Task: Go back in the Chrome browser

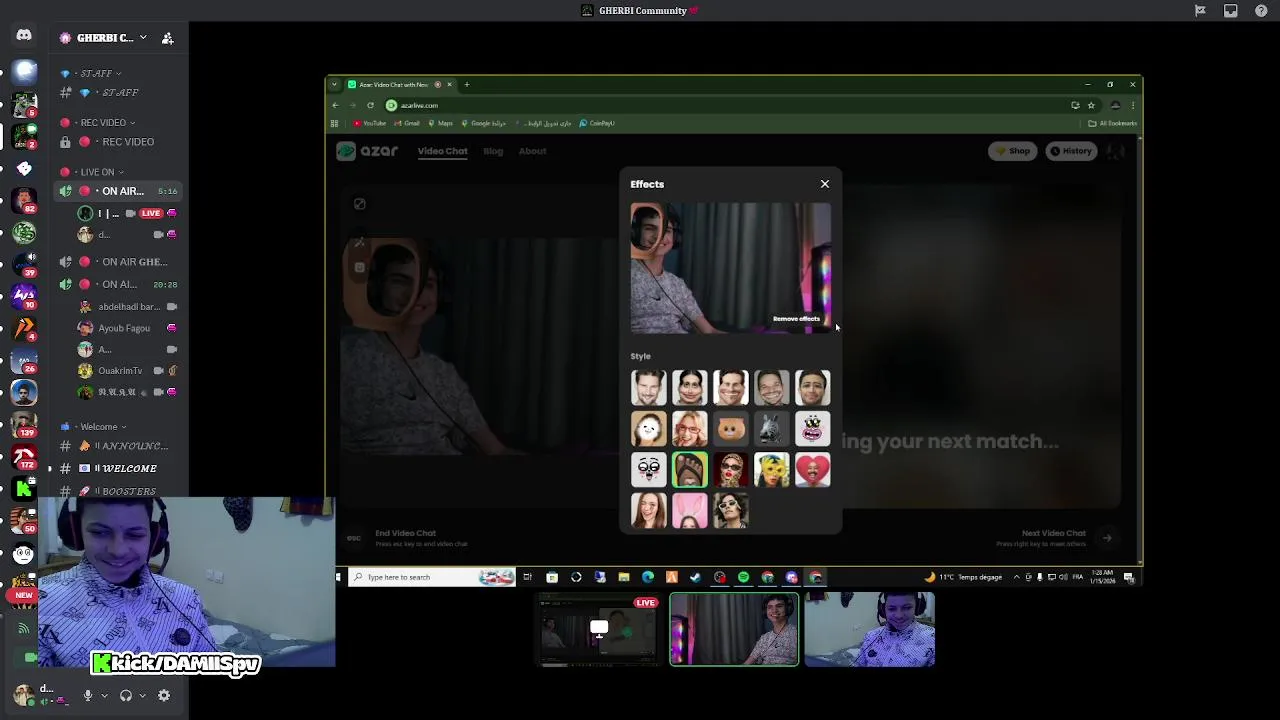Action: (335, 105)
